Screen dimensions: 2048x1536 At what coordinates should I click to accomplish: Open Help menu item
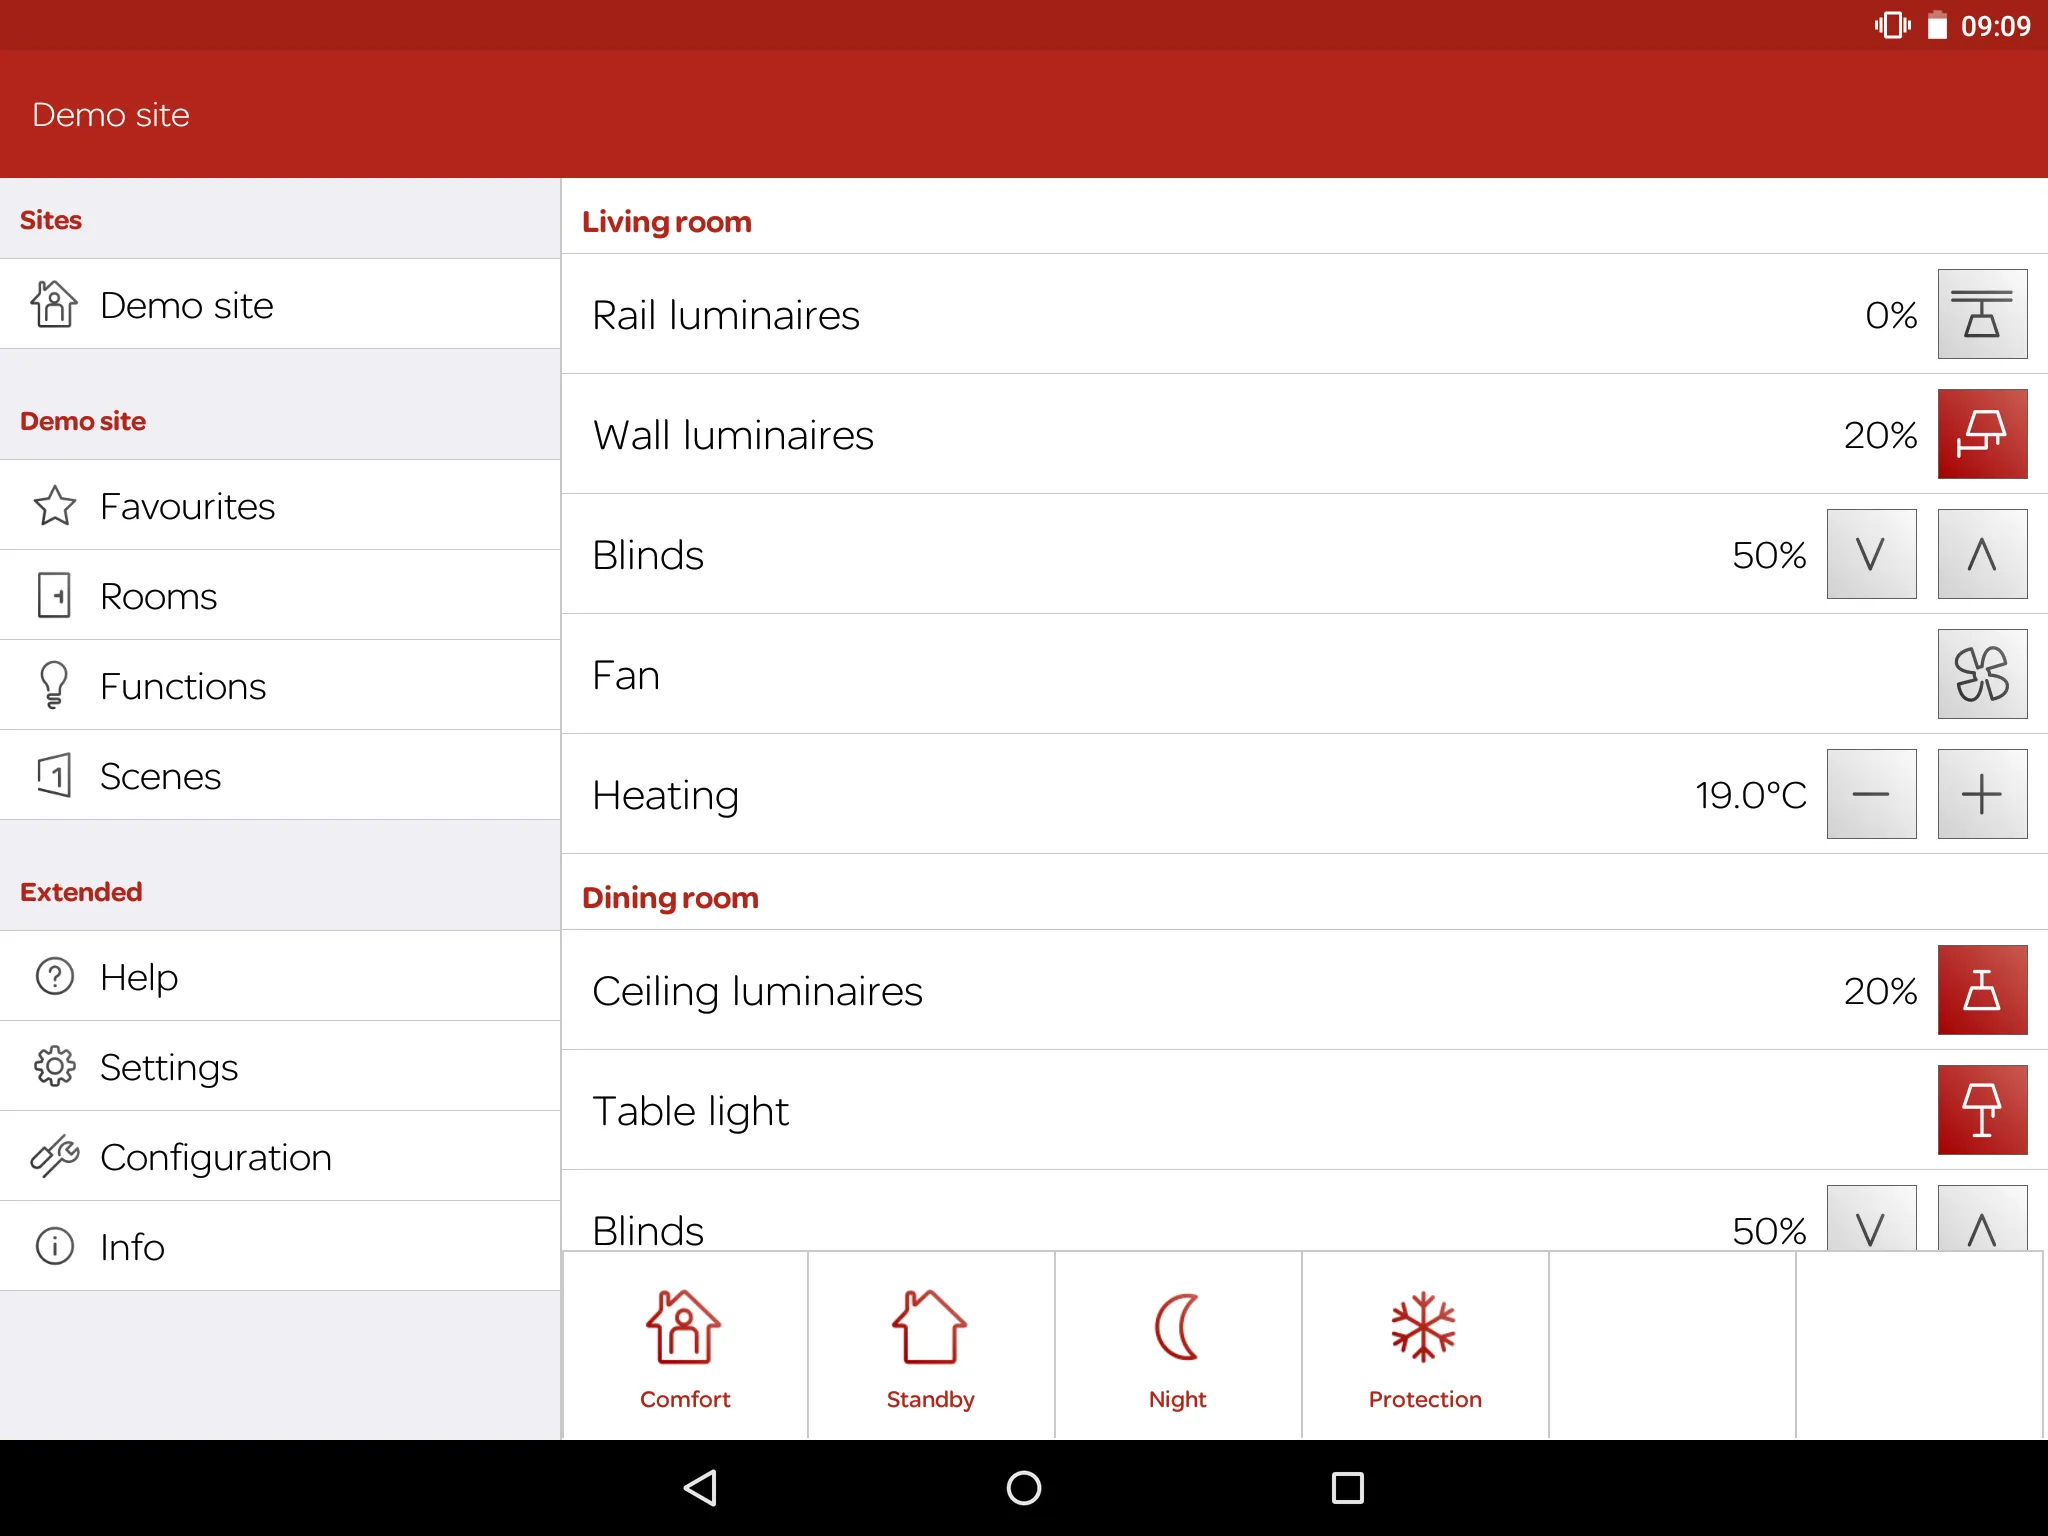pos(280,976)
